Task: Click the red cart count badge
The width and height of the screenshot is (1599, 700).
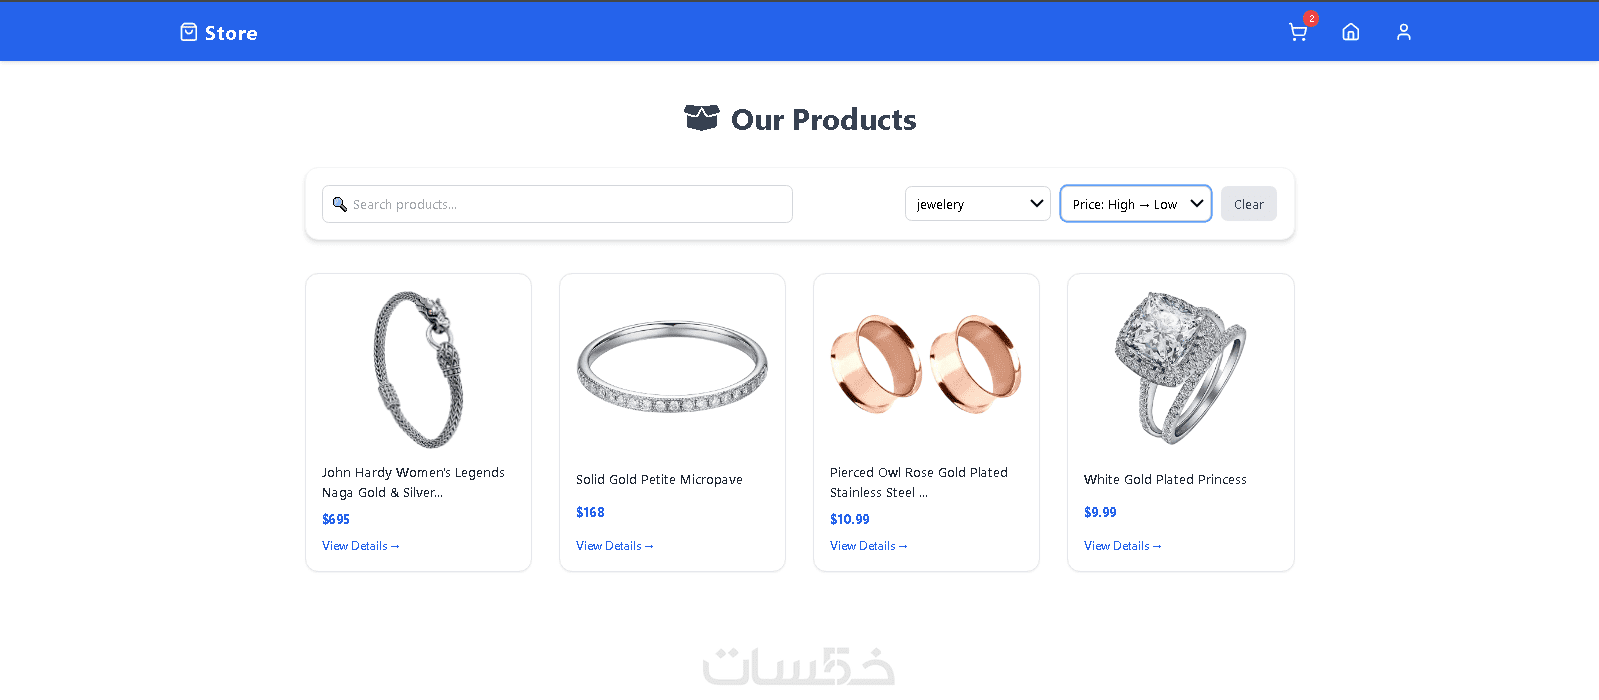Action: tap(1311, 18)
